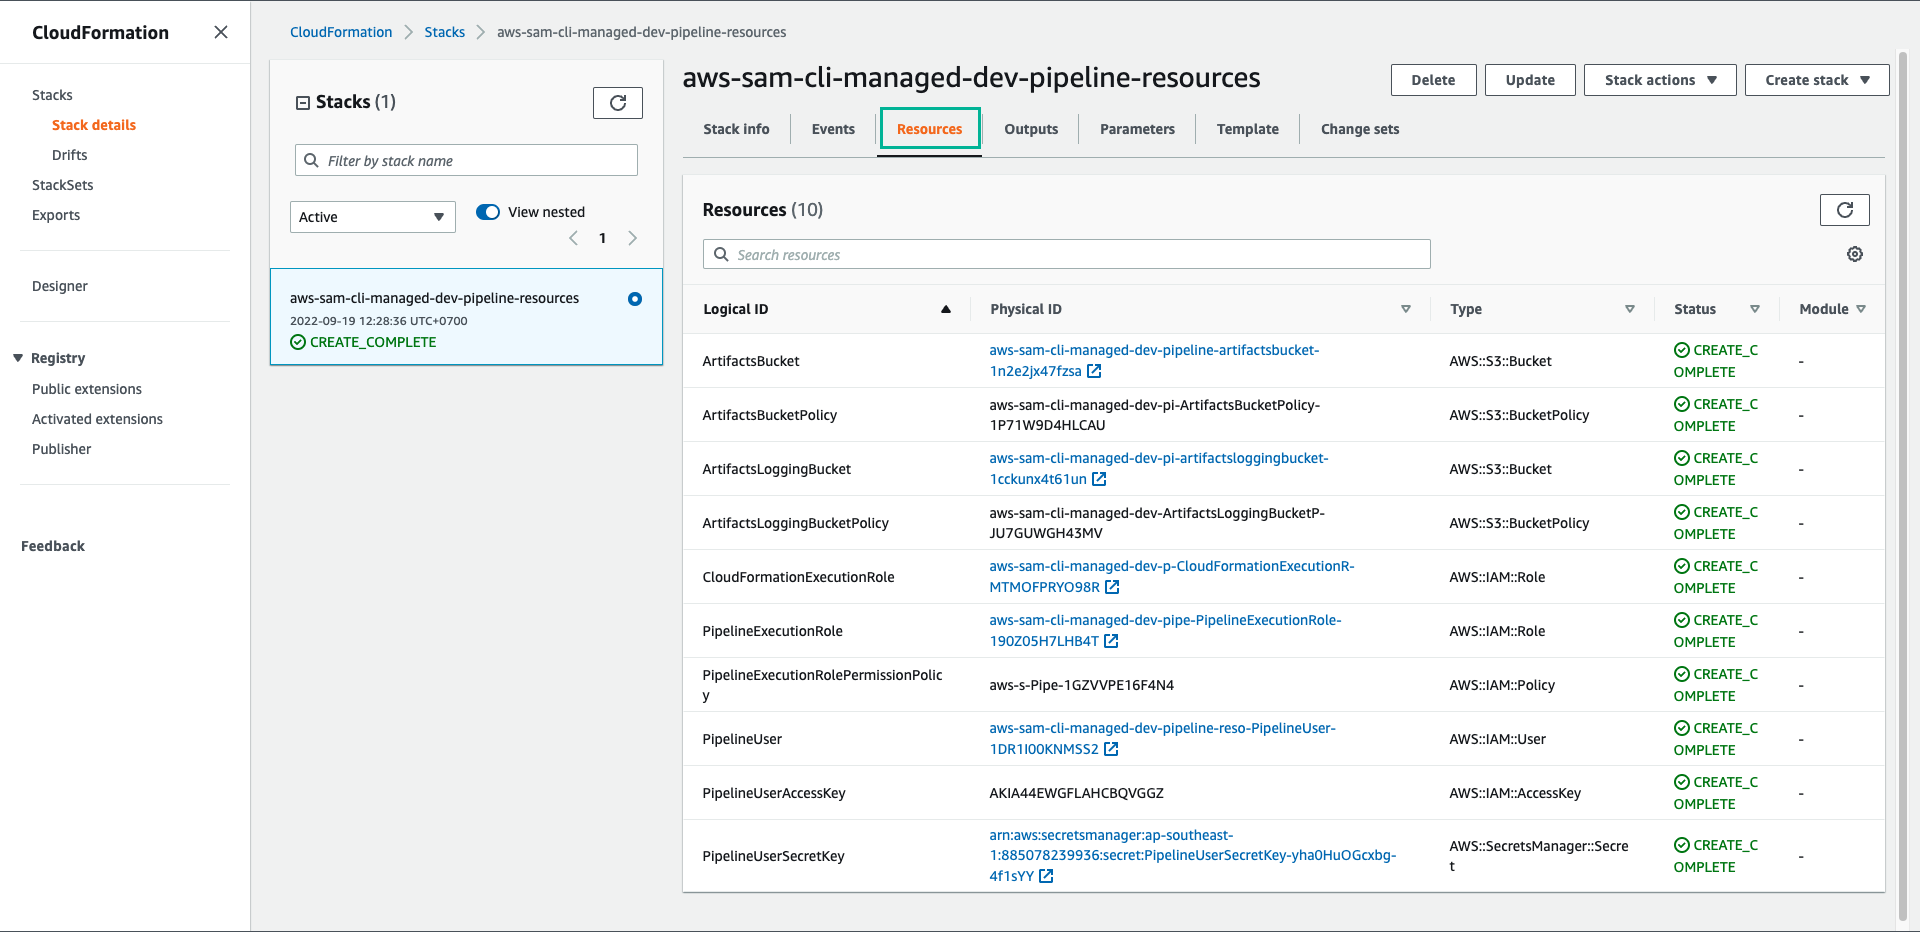Open Stacks in the sidebar
1920x932 pixels.
click(x=52, y=95)
